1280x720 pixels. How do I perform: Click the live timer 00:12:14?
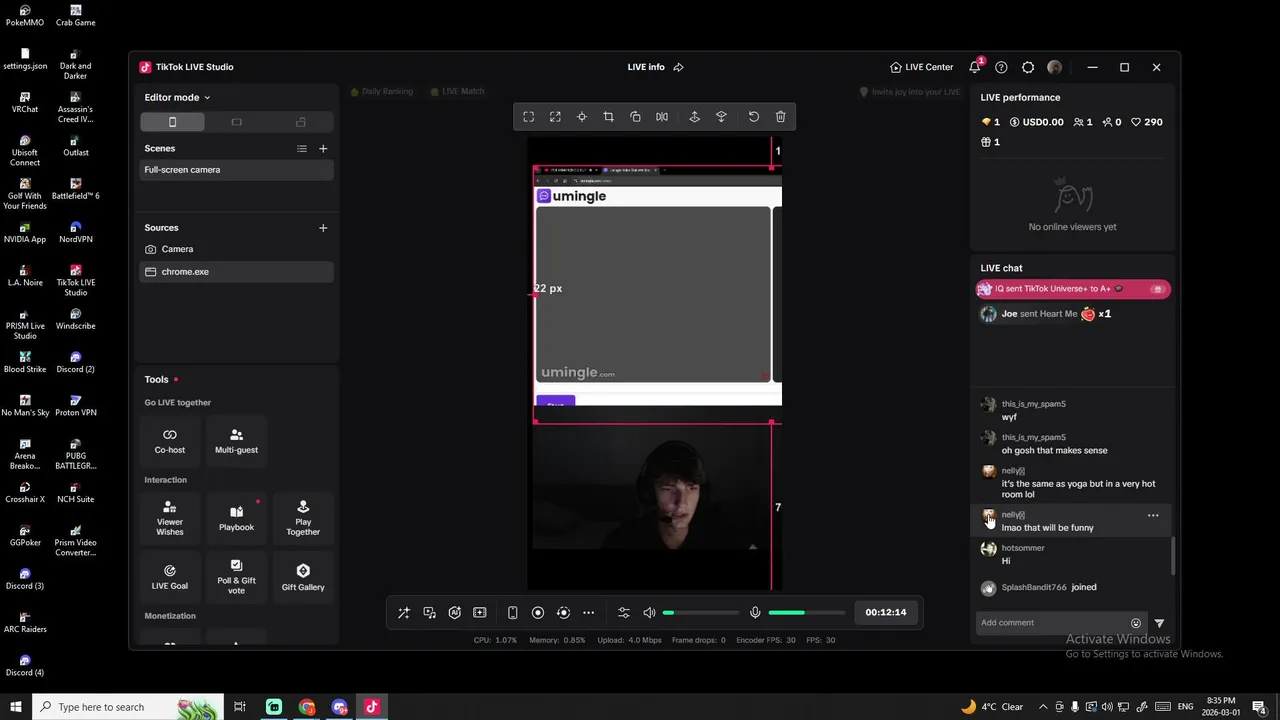(886, 613)
